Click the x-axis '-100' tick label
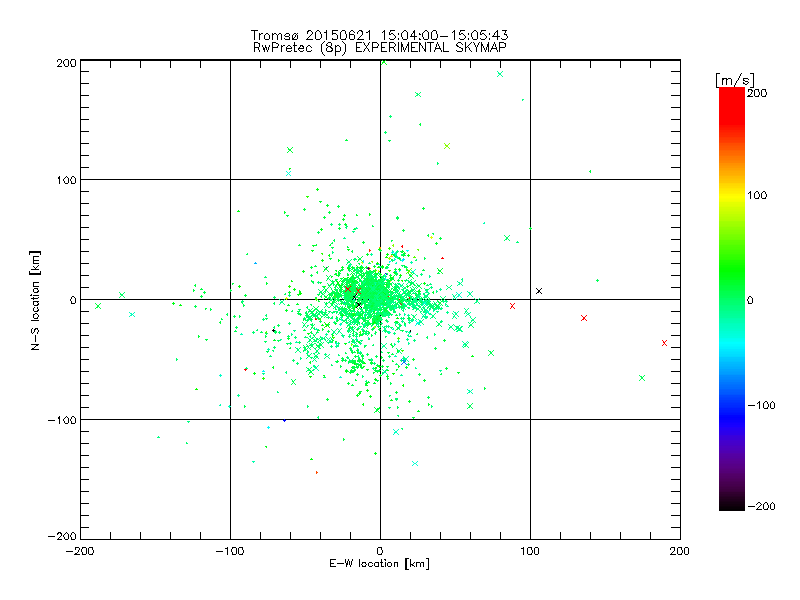The image size is (800, 600). 230,551
